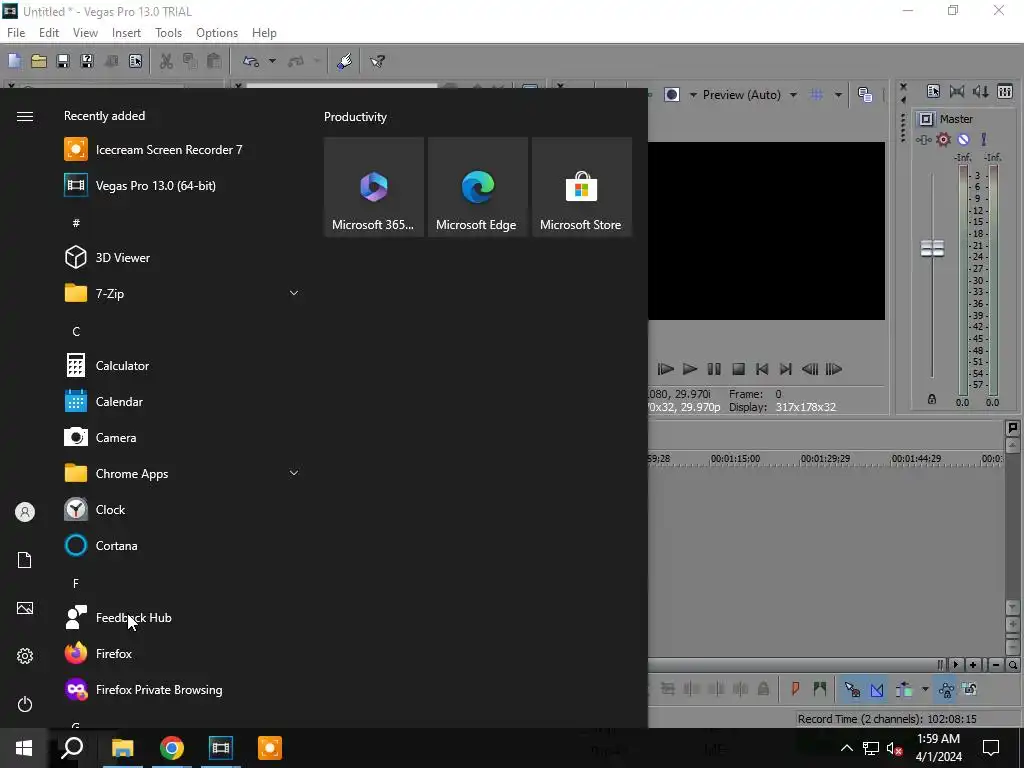The width and height of the screenshot is (1024, 768).
Task: Click Master automation settings icon
Action: (x=923, y=139)
